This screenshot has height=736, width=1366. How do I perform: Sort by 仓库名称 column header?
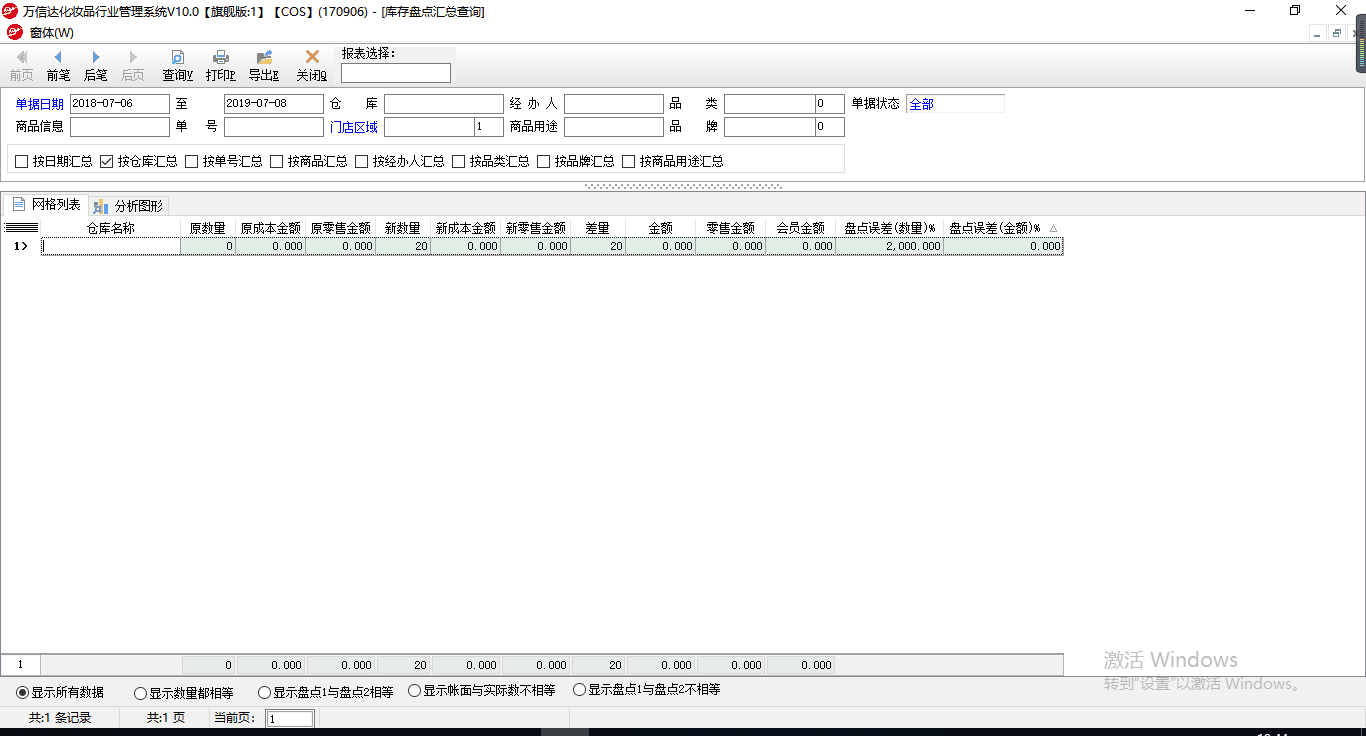(x=110, y=228)
